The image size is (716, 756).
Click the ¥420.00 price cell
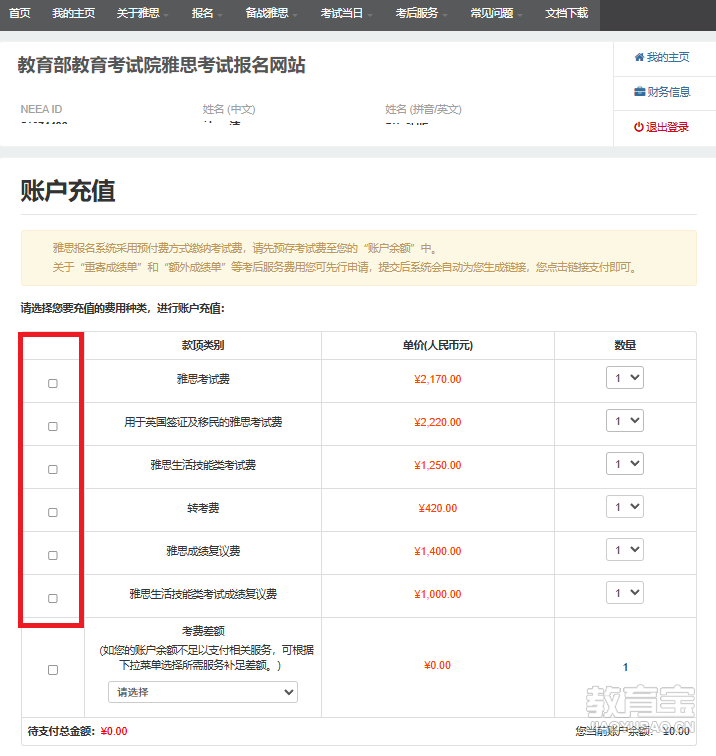point(438,508)
